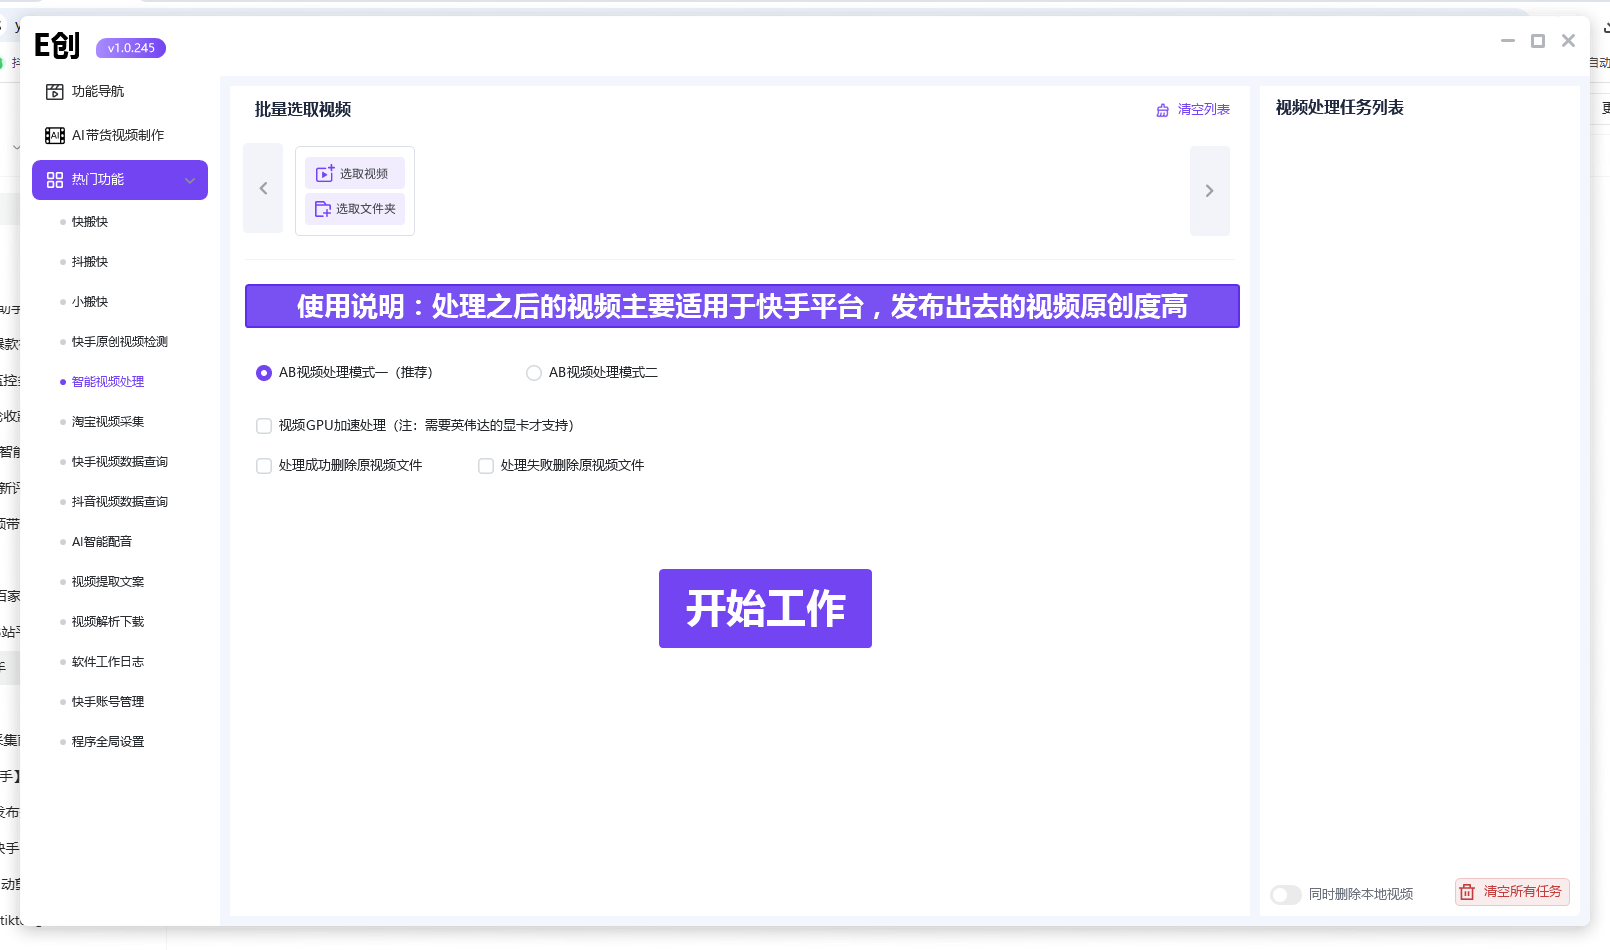Screen dimensions: 1610x950
Task: Click the 热门功能 grid icon
Action: pyautogui.click(x=55, y=180)
